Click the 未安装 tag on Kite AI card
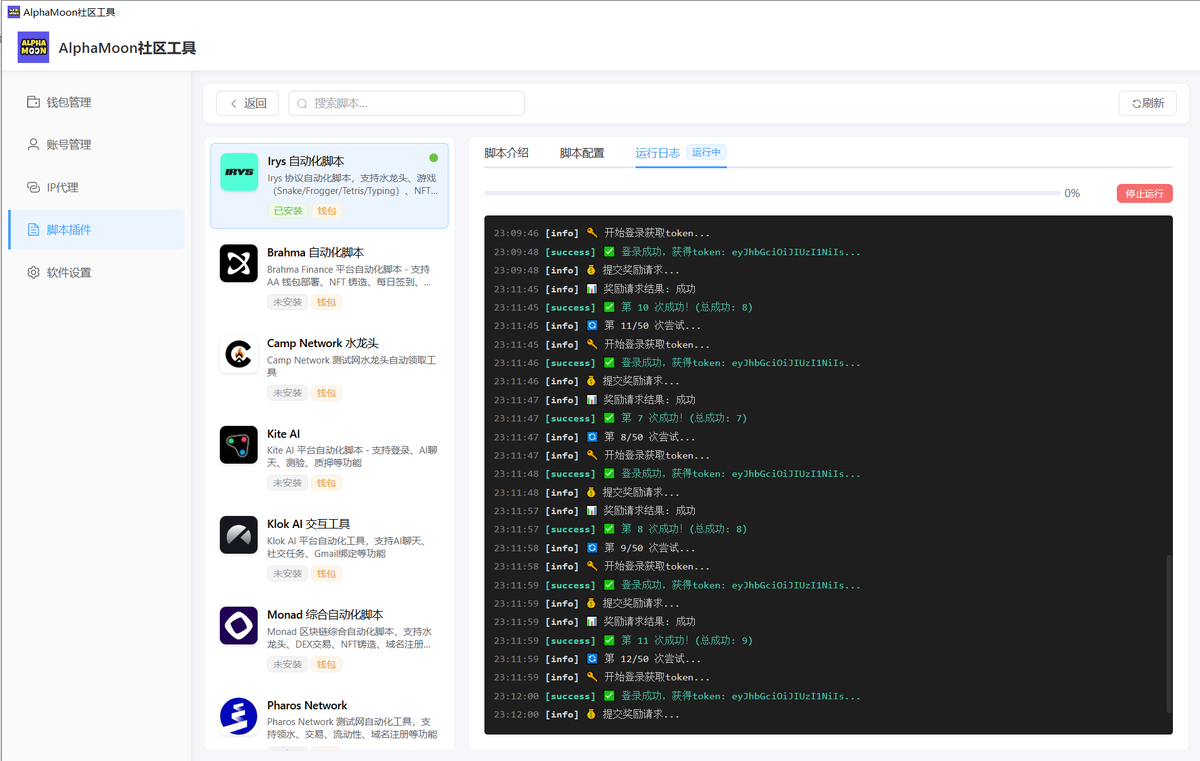This screenshot has width=1200, height=761. point(287,483)
